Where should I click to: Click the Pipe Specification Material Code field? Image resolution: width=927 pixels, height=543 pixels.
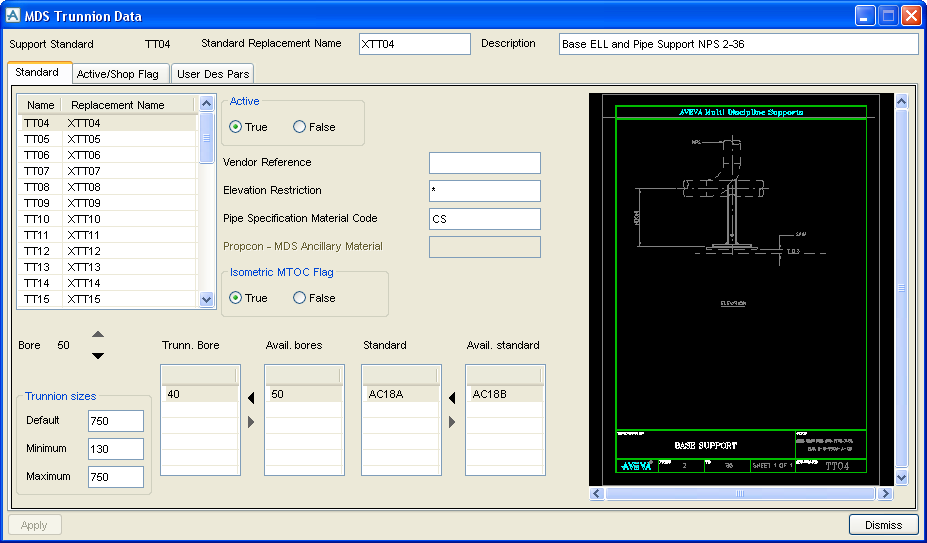point(485,219)
